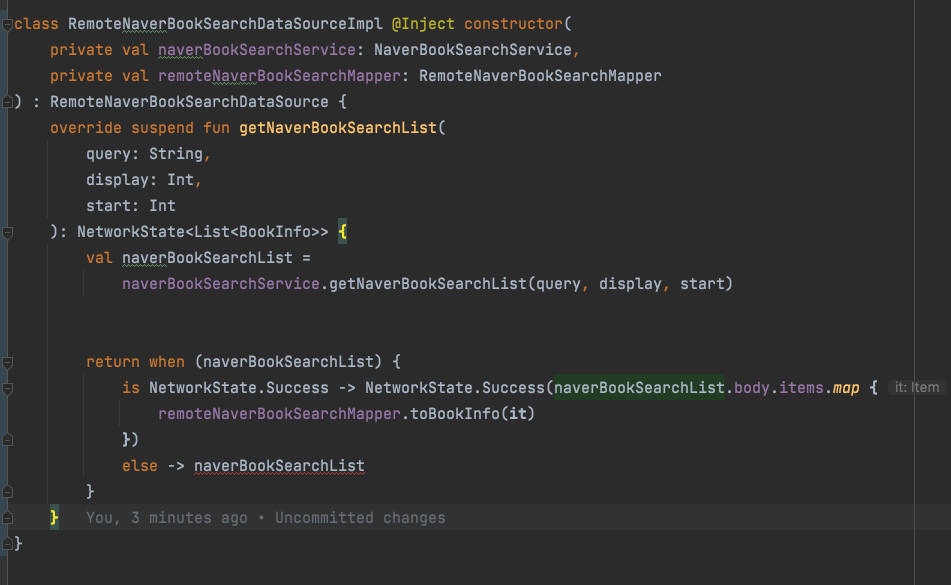Click the 'else' keyword

(x=139, y=466)
